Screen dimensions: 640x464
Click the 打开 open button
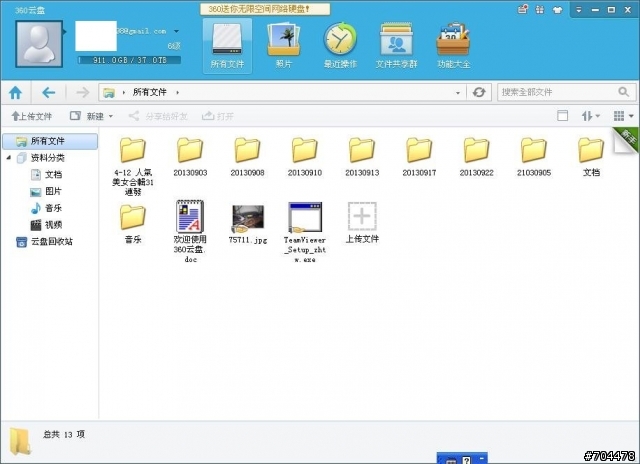point(218,116)
